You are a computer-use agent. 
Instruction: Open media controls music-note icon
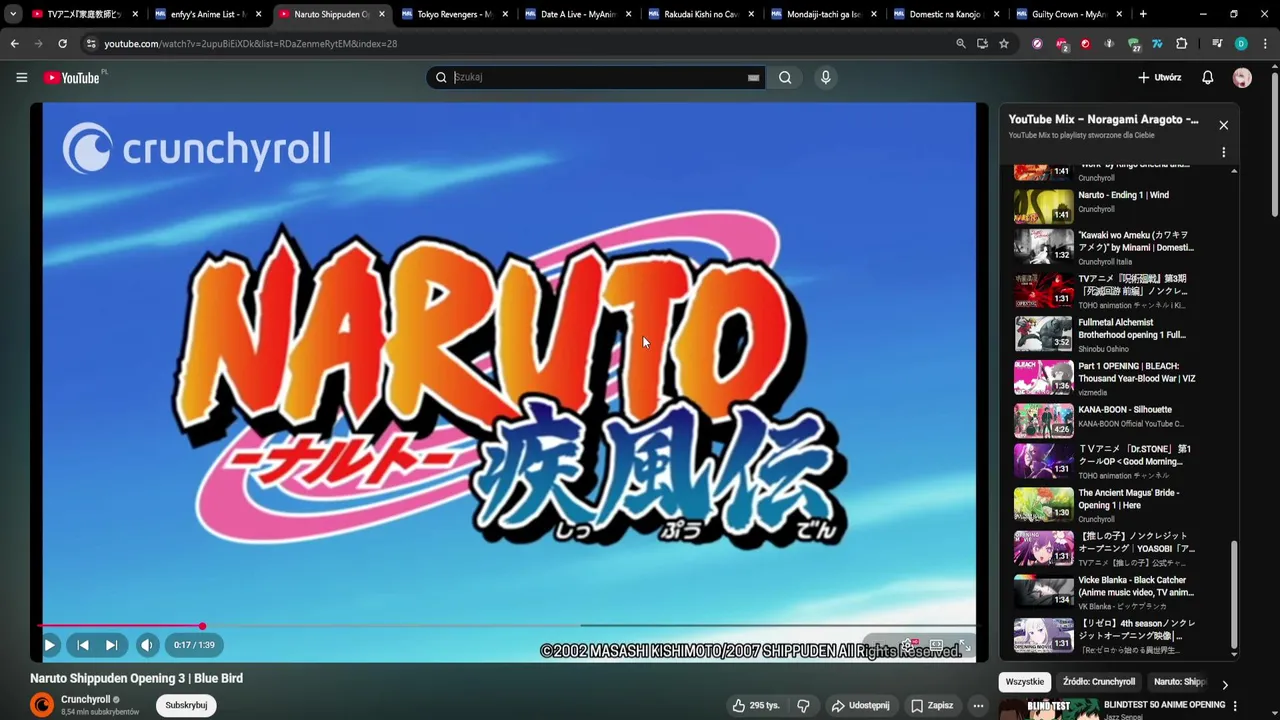tap(1217, 44)
